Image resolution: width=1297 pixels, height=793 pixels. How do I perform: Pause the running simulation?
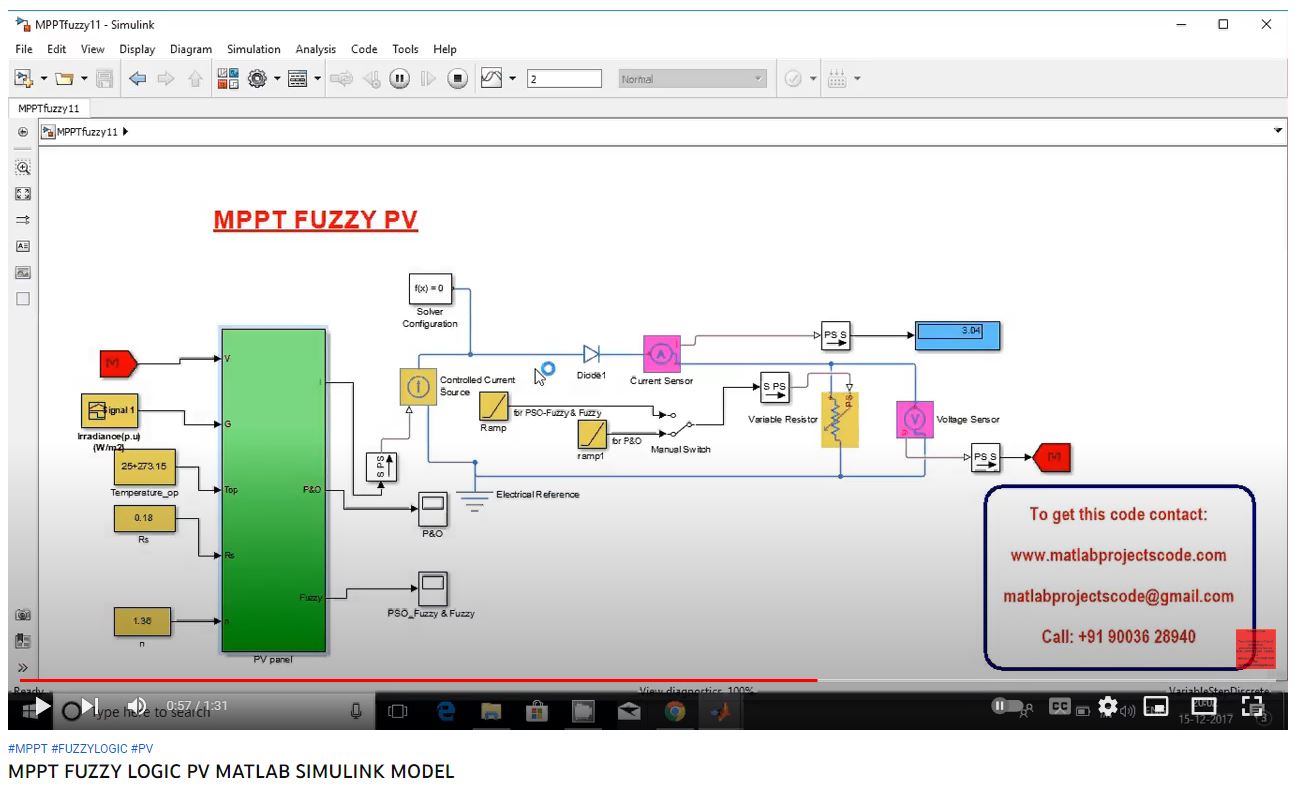tap(399, 79)
